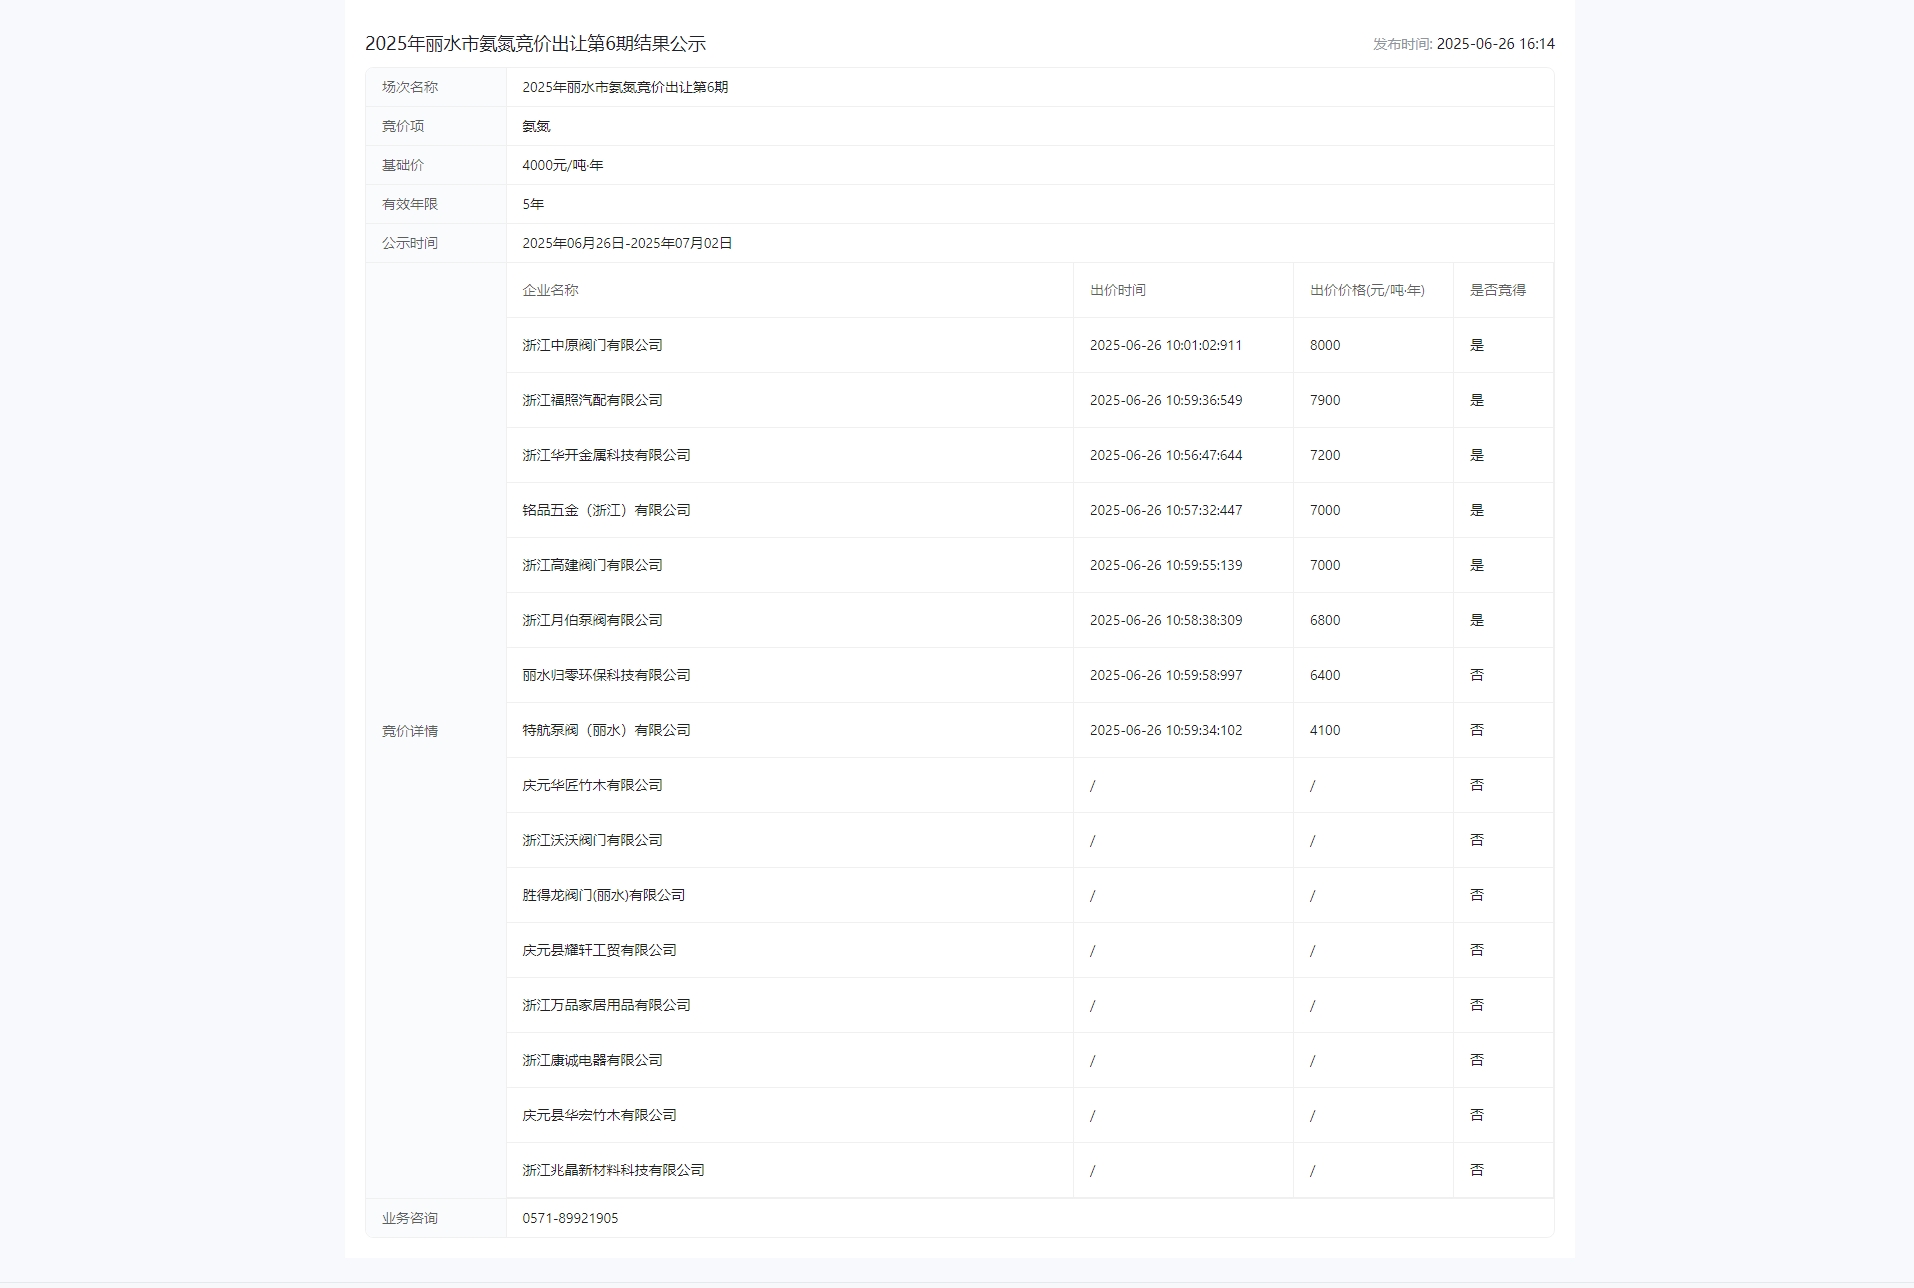Click bid time 2025-06-26 10:58:38:309
1914x1288 pixels.
pyautogui.click(x=1166, y=620)
